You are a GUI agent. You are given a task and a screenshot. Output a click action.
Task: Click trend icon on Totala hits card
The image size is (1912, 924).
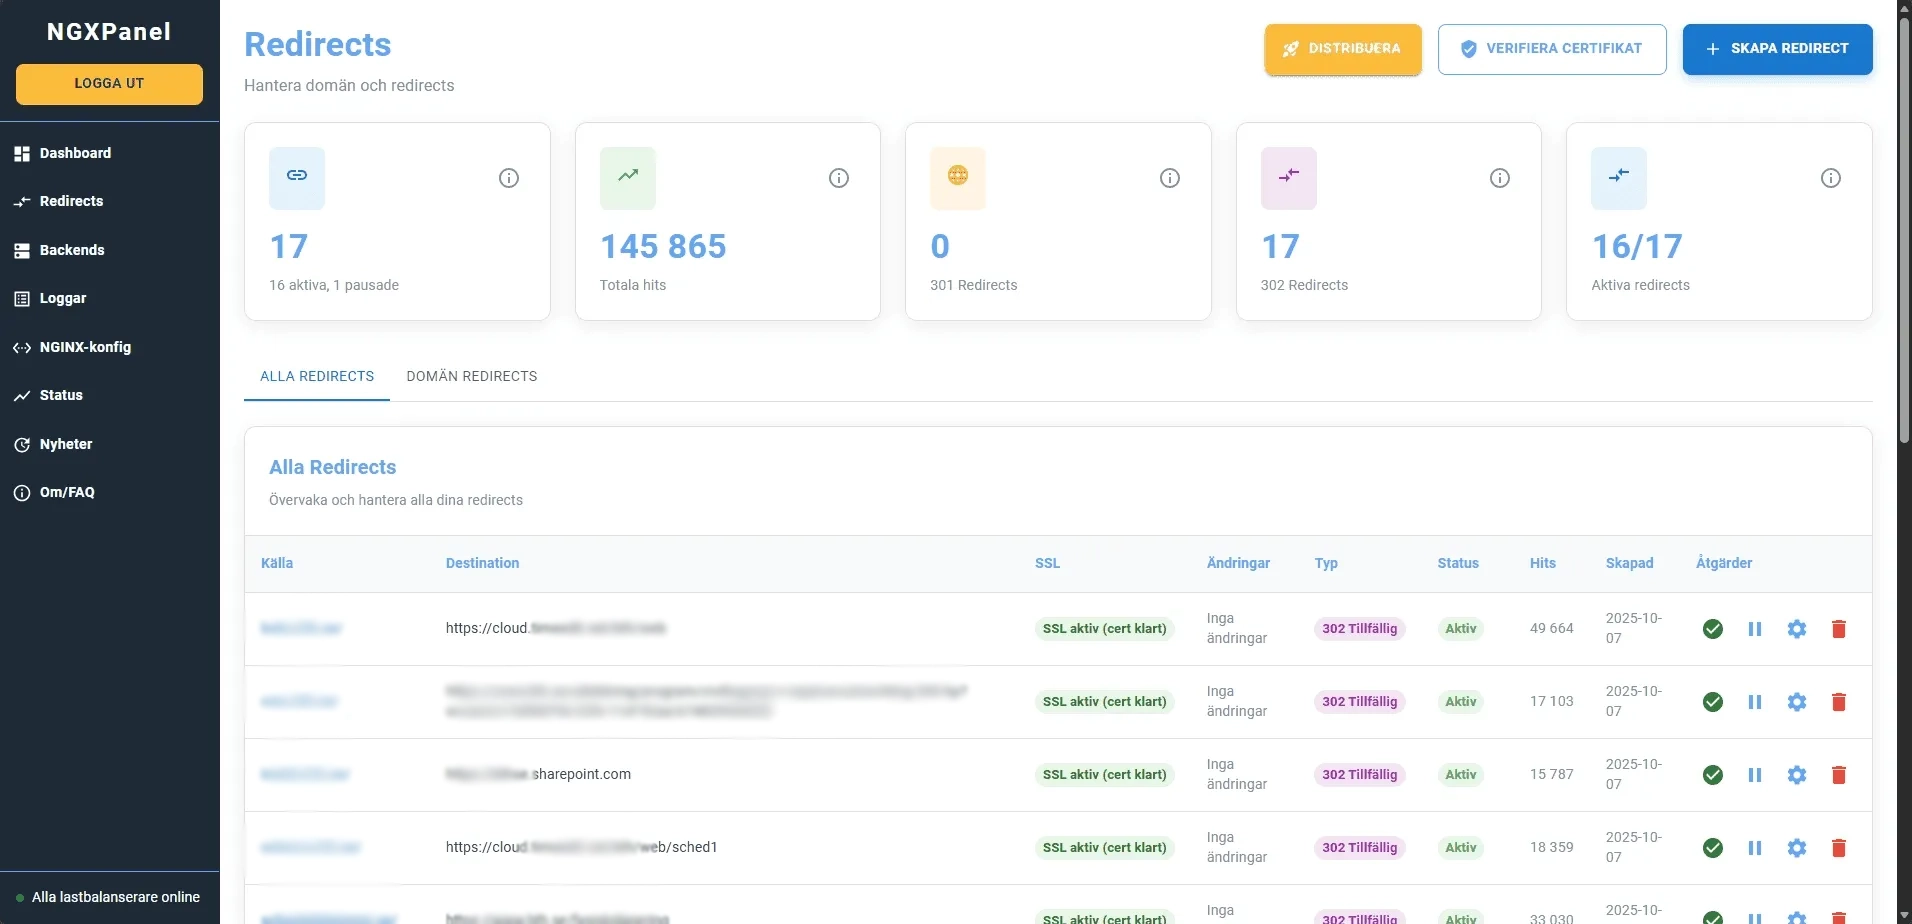628,177
